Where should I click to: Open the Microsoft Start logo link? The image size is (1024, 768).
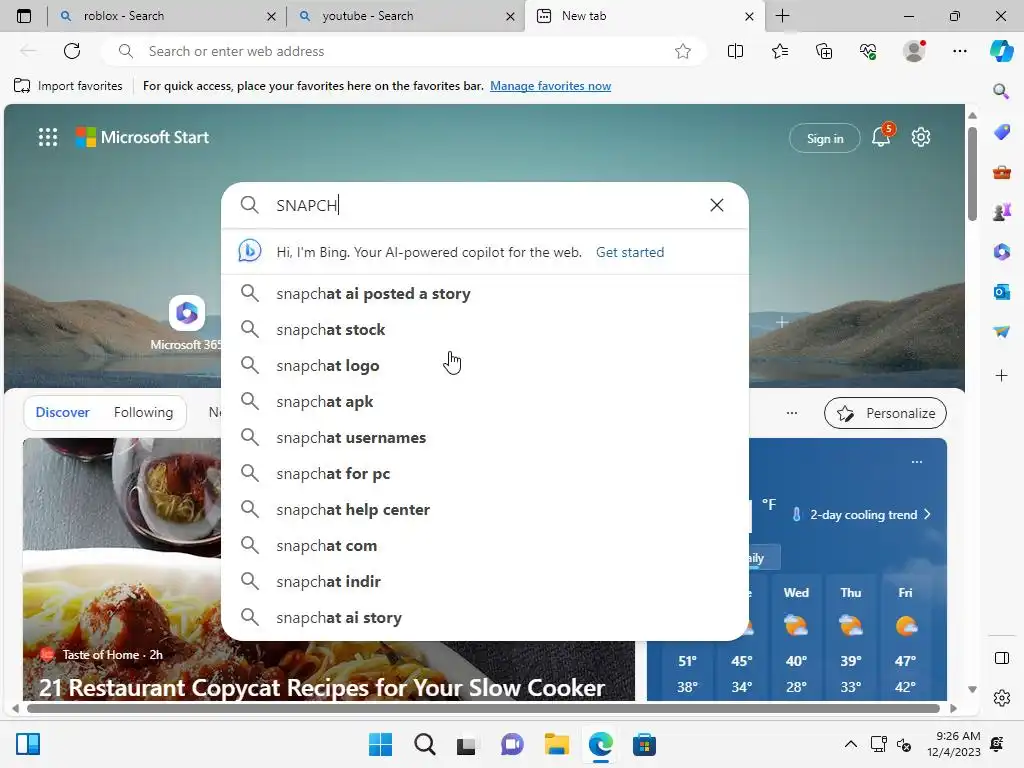[142, 137]
